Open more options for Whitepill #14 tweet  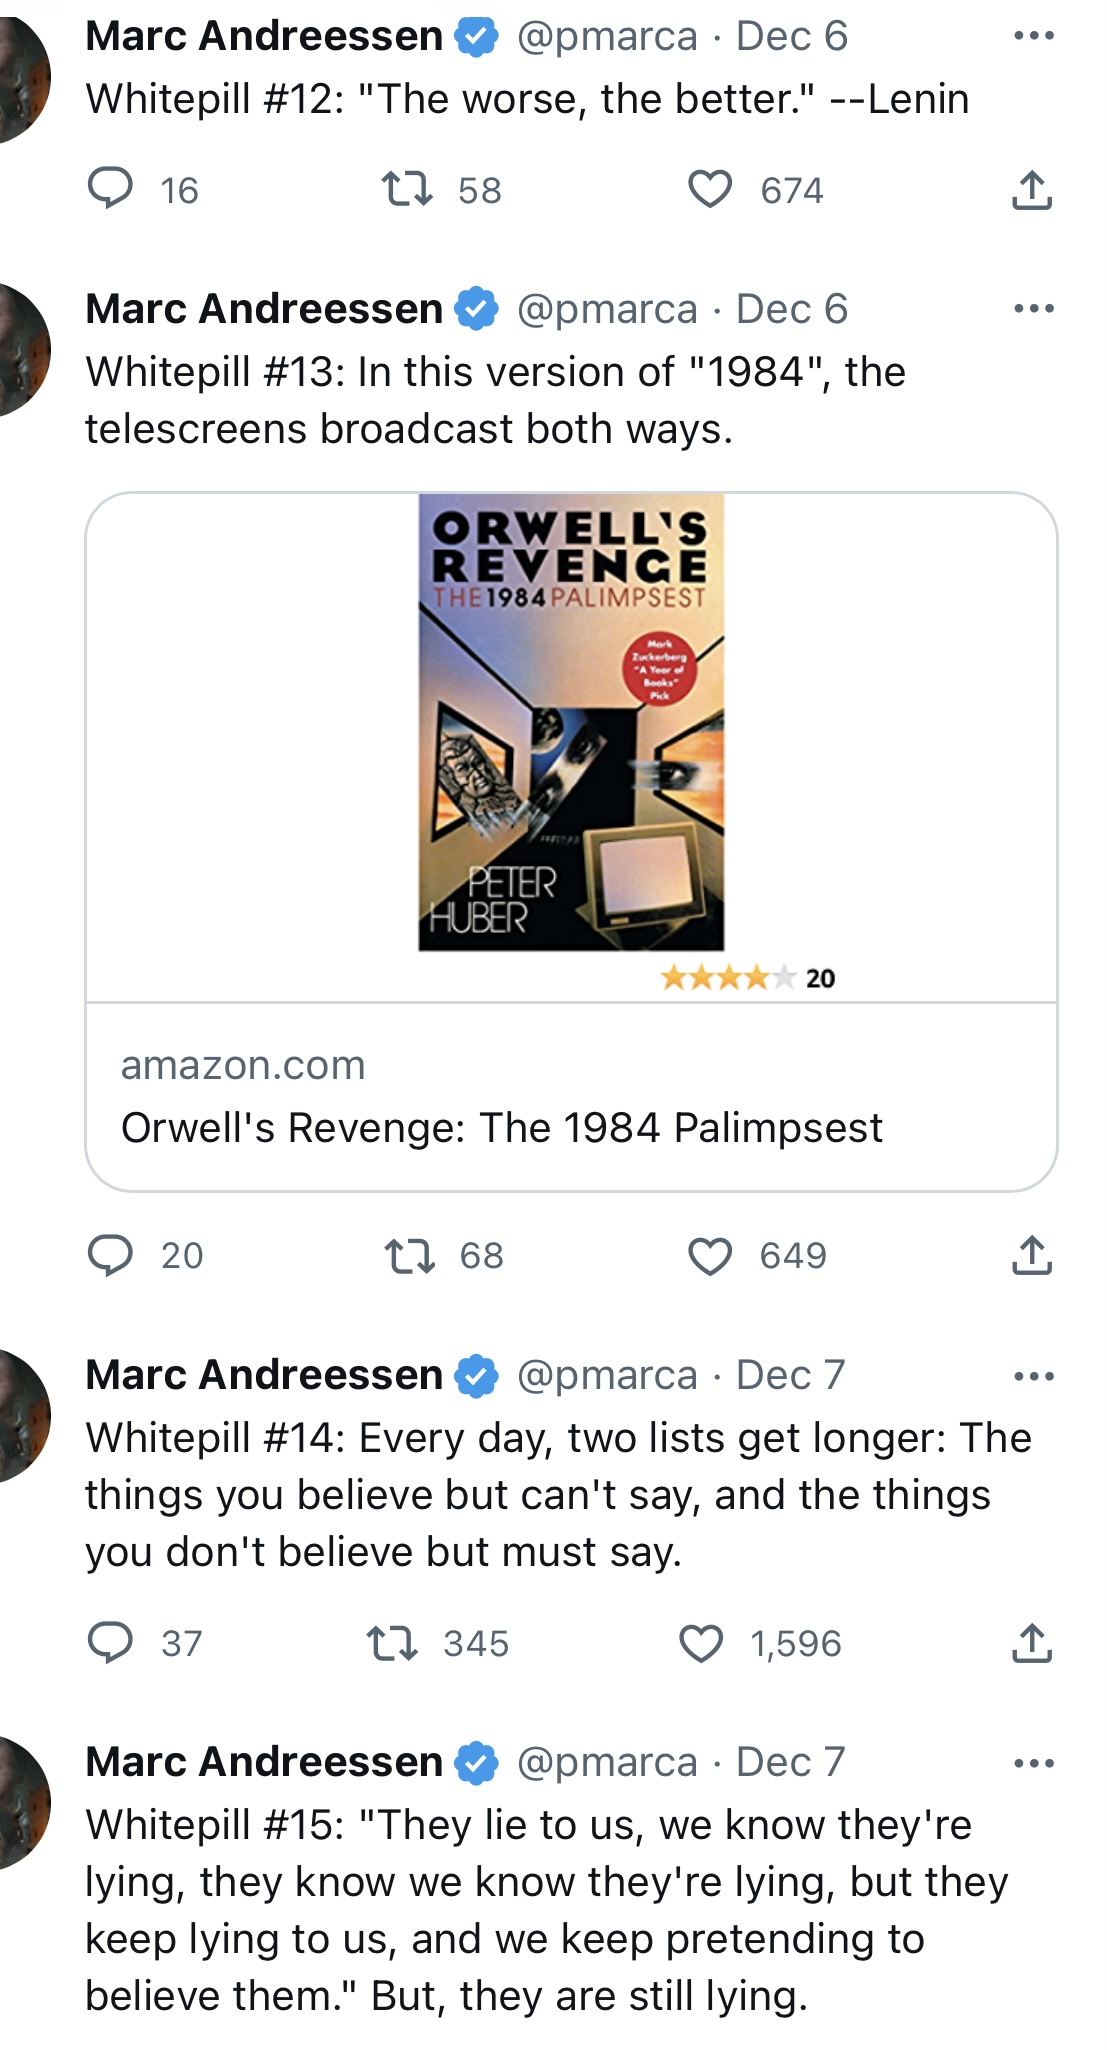pos(1033,1376)
